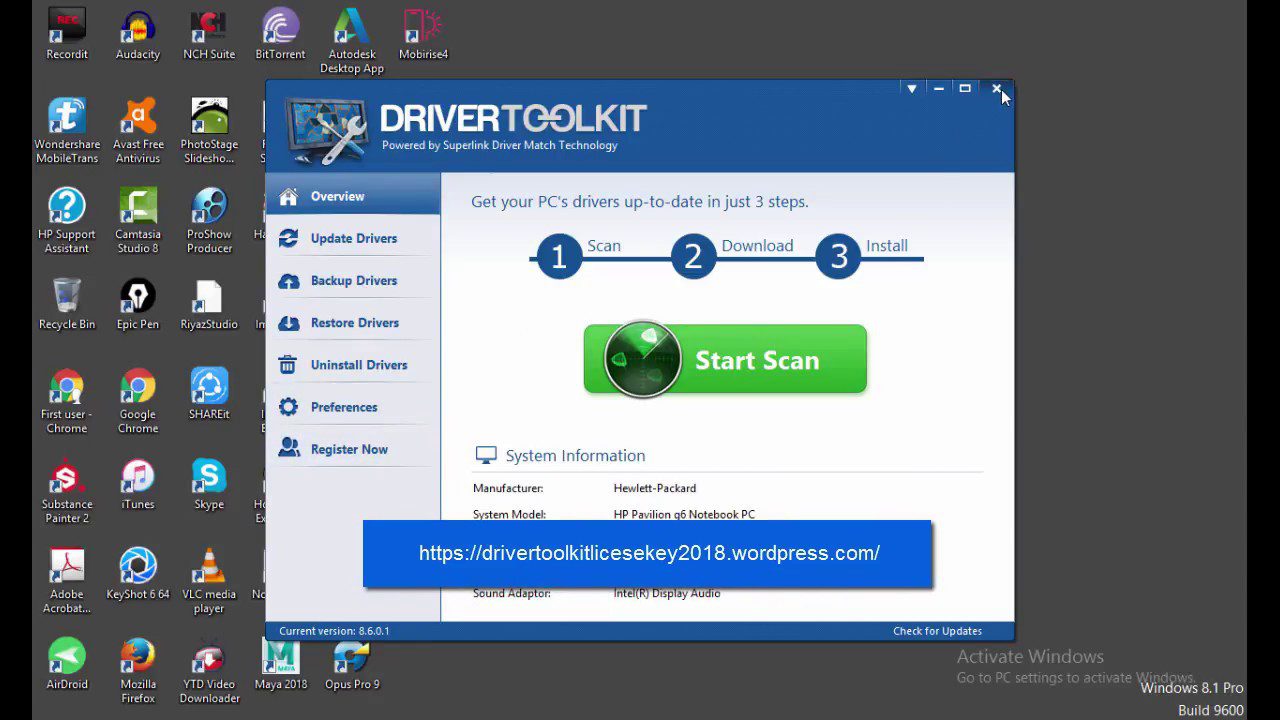Image resolution: width=1280 pixels, height=720 pixels.
Task: Open the PhotoStage Slideshow desktop icon
Action: 209,131
